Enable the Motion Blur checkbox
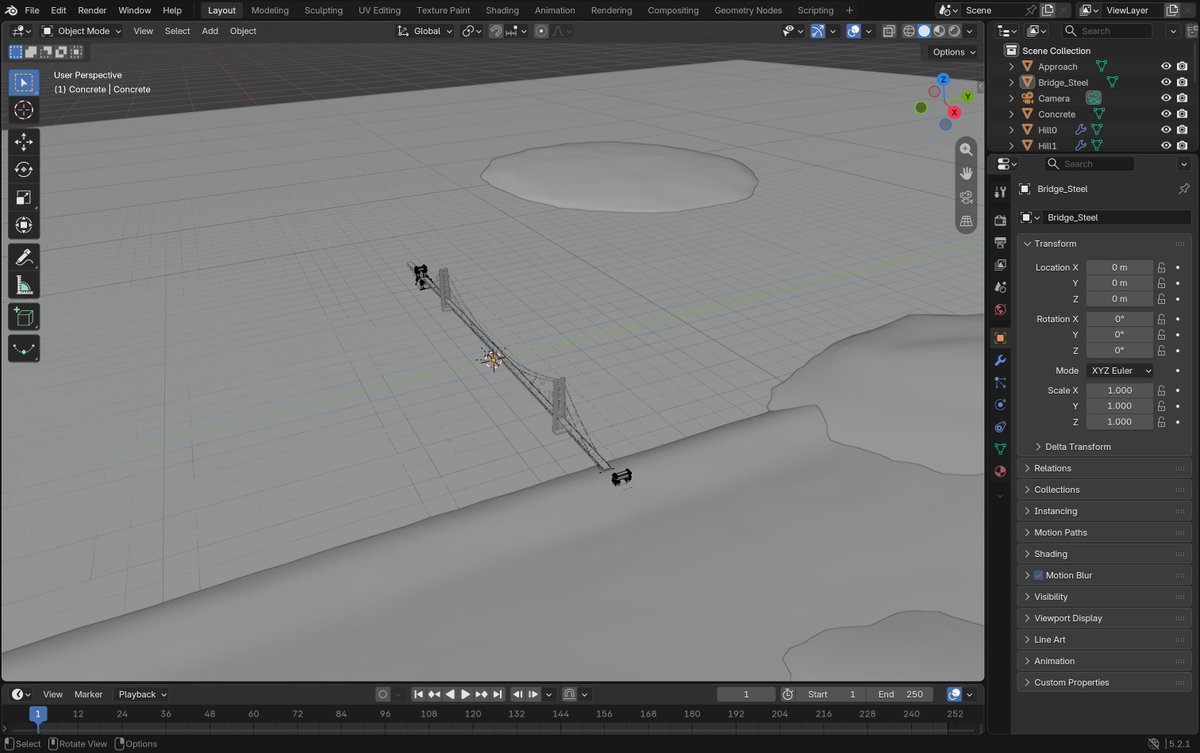The image size is (1200, 753). (1038, 576)
